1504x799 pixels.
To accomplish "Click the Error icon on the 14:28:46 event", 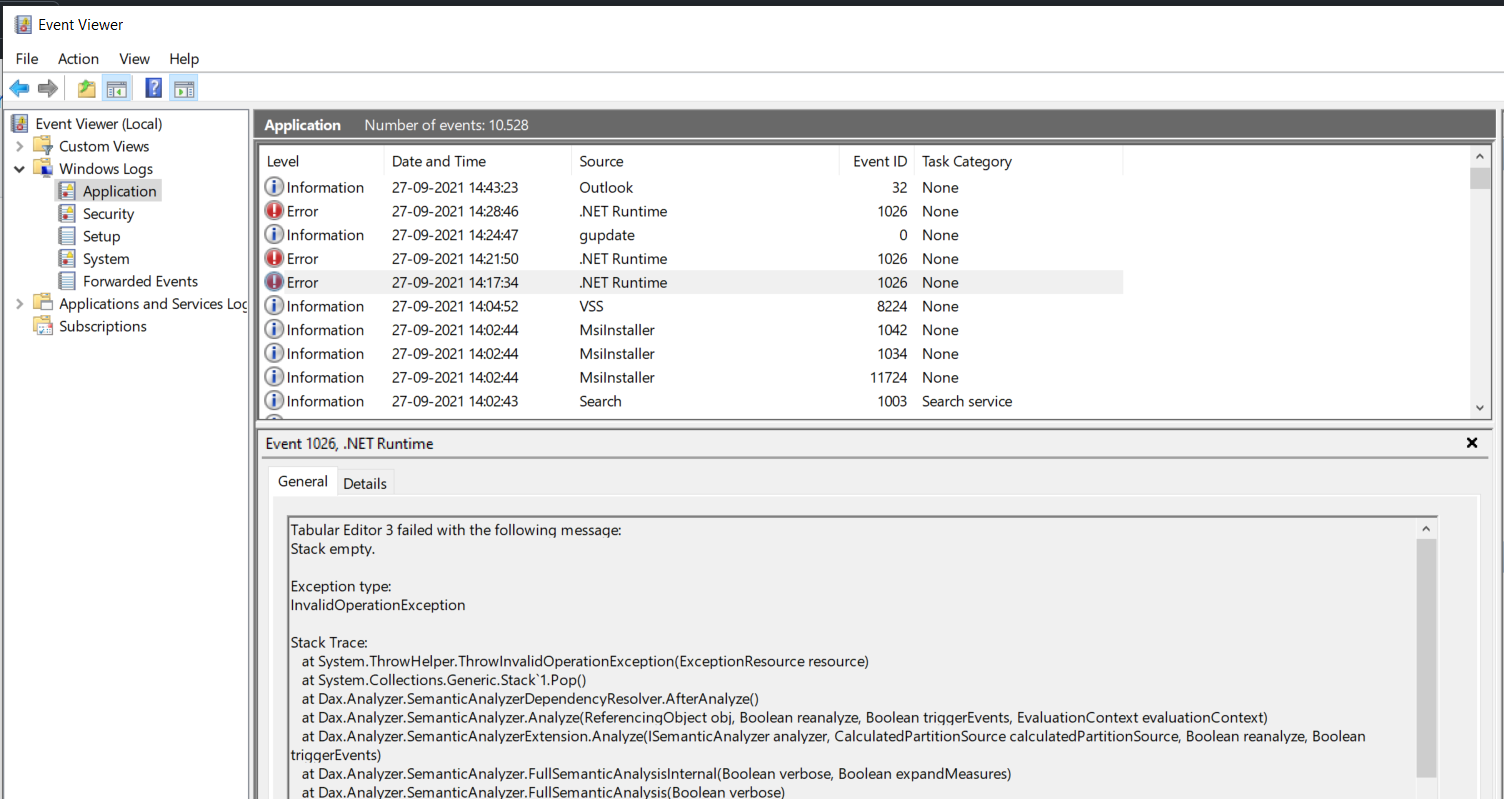I will pyautogui.click(x=273, y=211).
